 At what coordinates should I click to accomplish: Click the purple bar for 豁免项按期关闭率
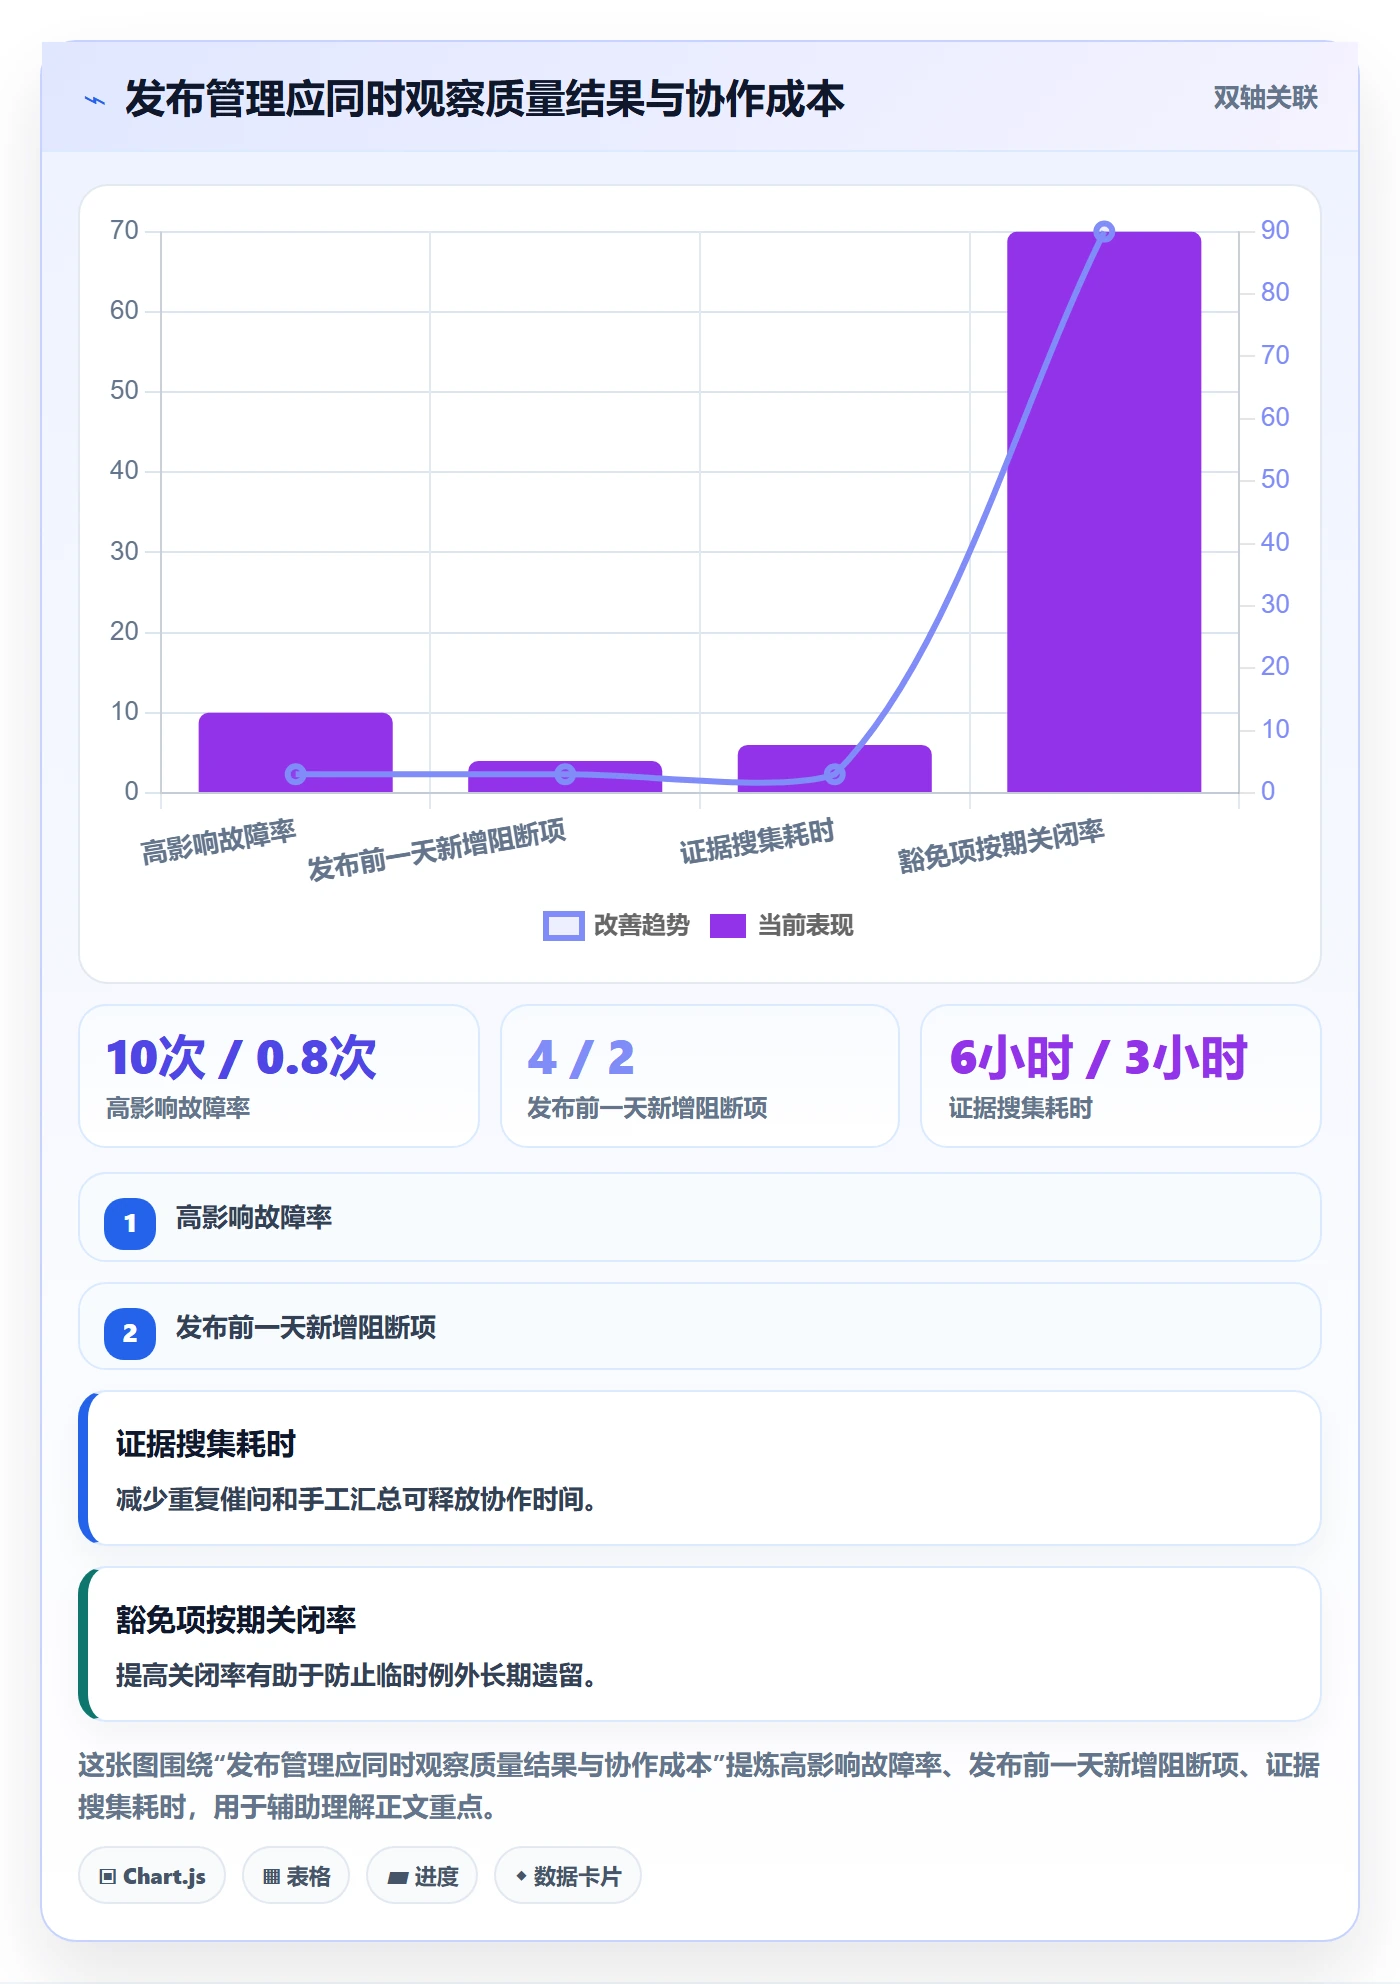pyautogui.click(x=1104, y=512)
